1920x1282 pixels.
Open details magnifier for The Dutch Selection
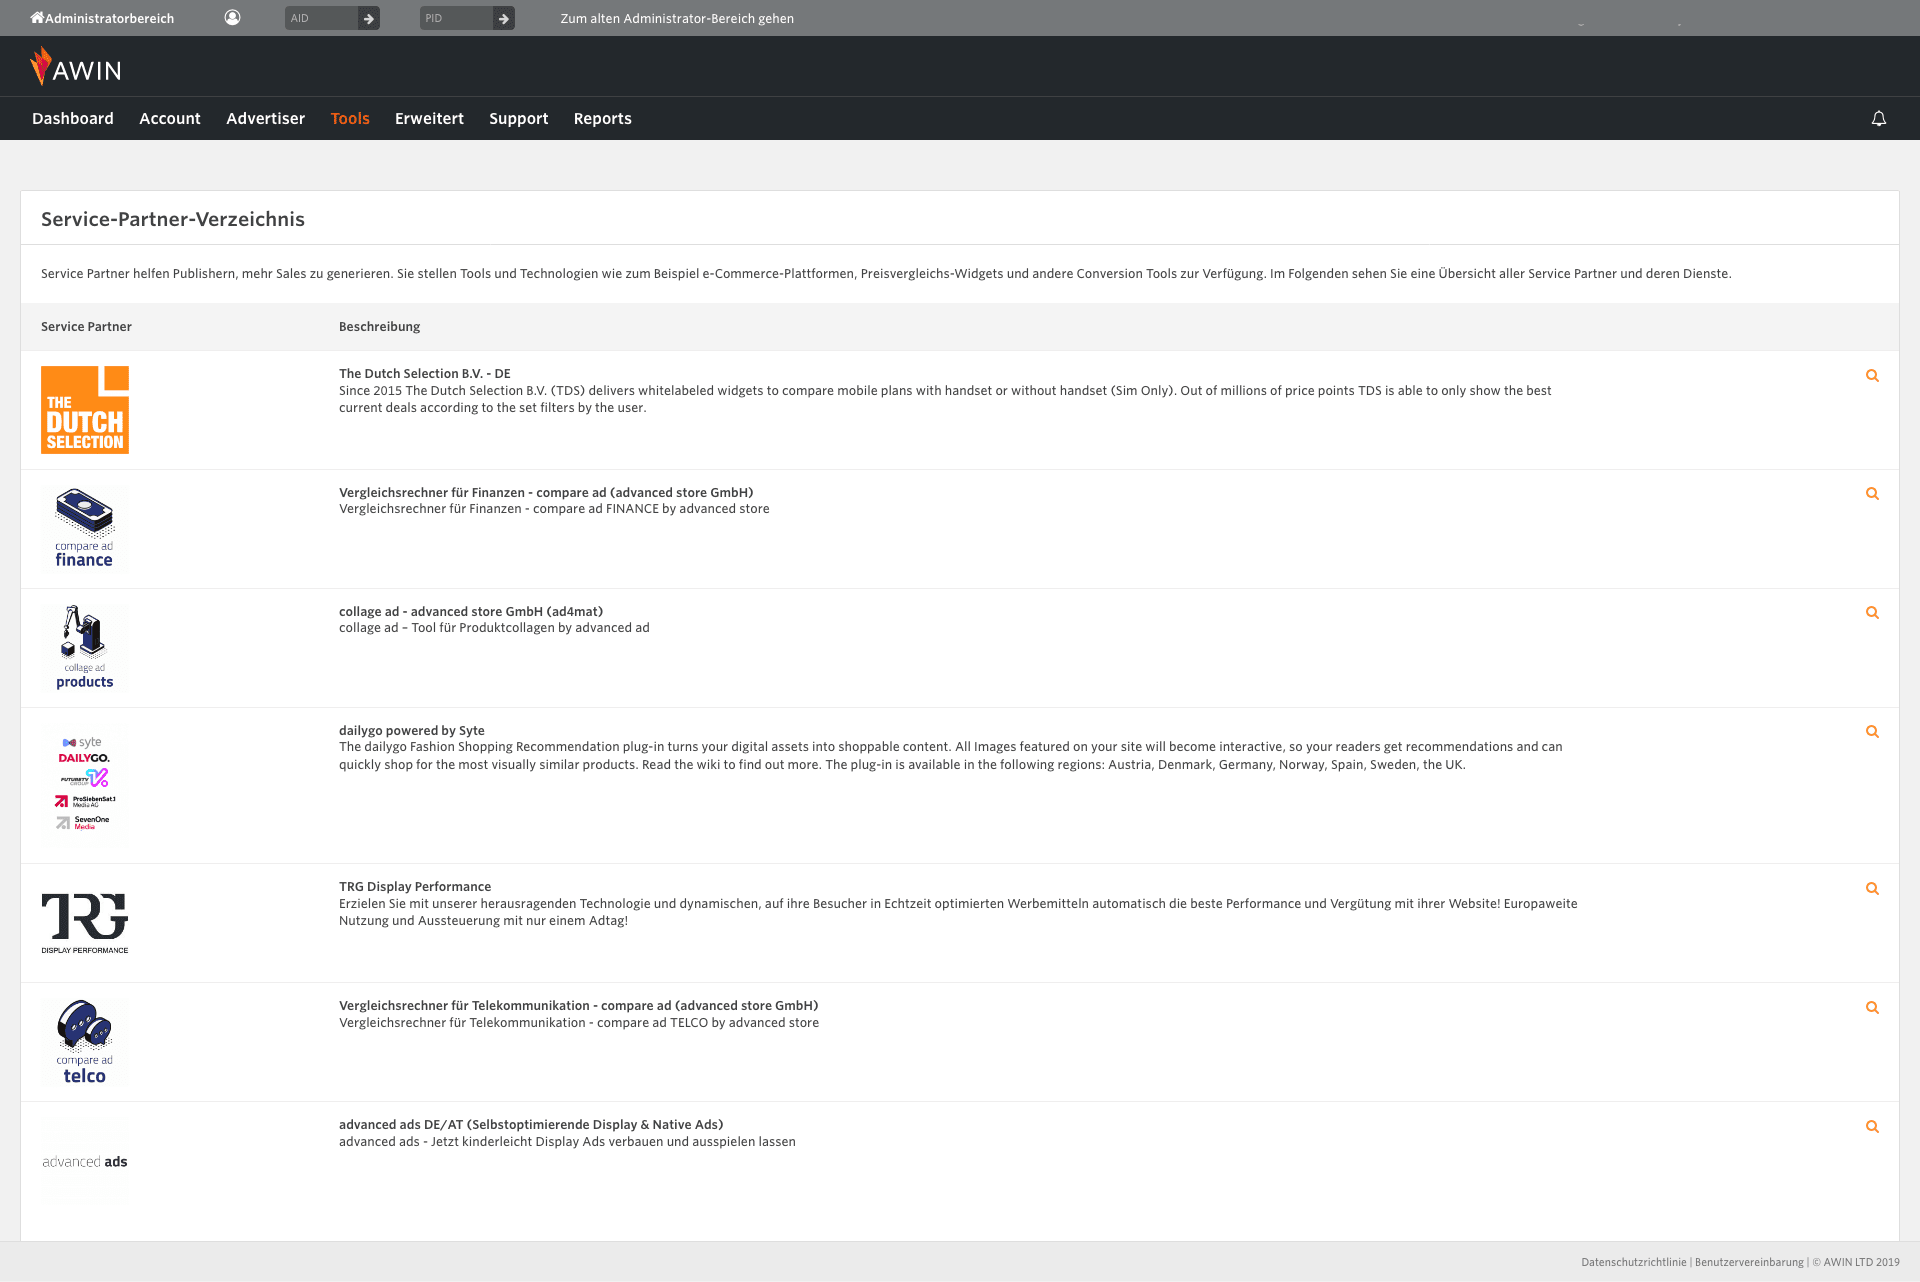pos(1872,376)
